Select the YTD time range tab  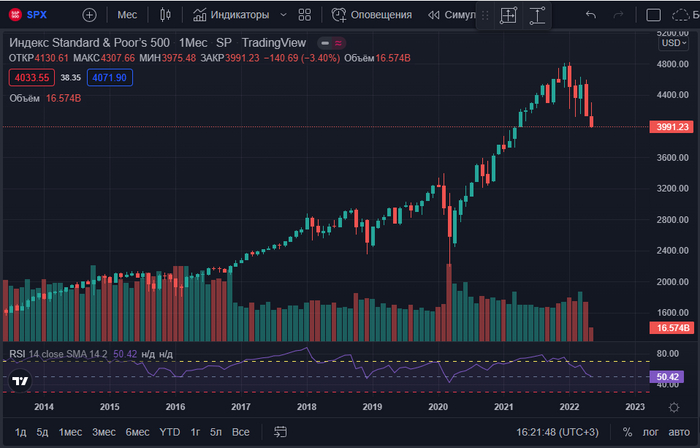point(169,432)
